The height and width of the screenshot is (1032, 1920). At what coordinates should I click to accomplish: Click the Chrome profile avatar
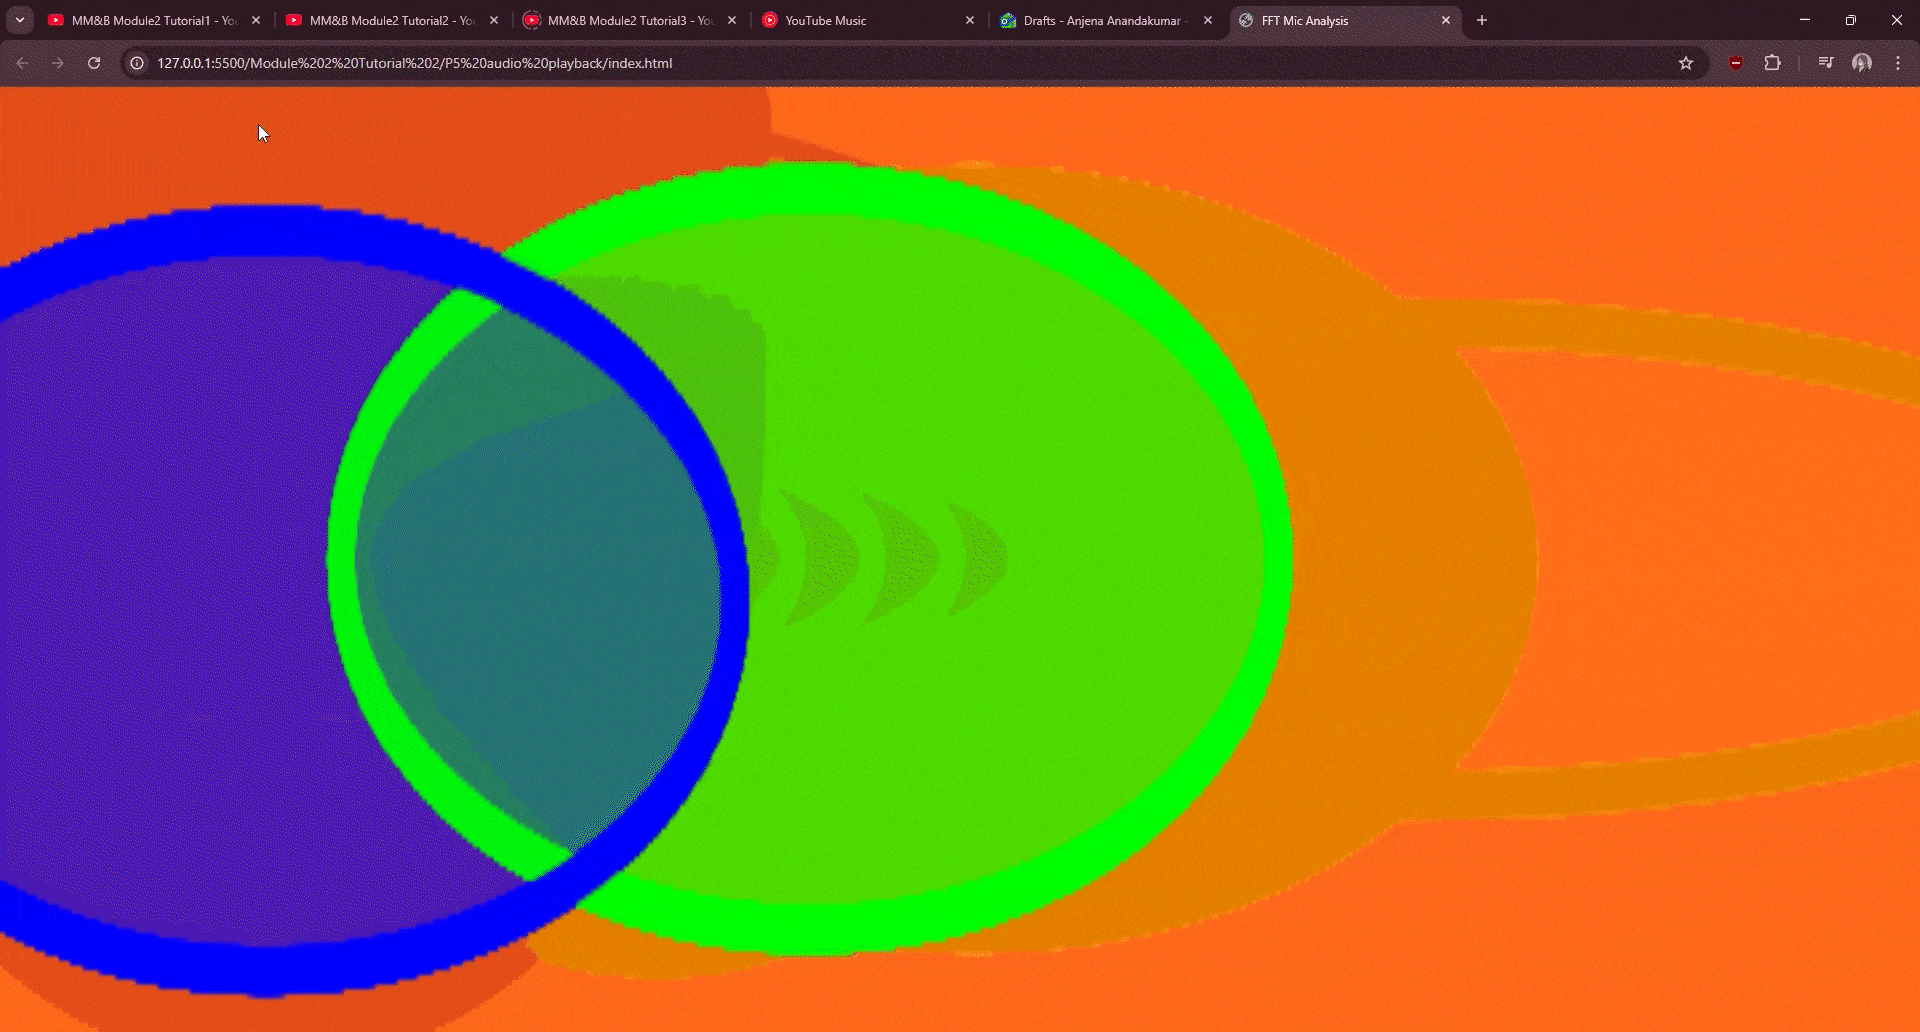point(1862,62)
